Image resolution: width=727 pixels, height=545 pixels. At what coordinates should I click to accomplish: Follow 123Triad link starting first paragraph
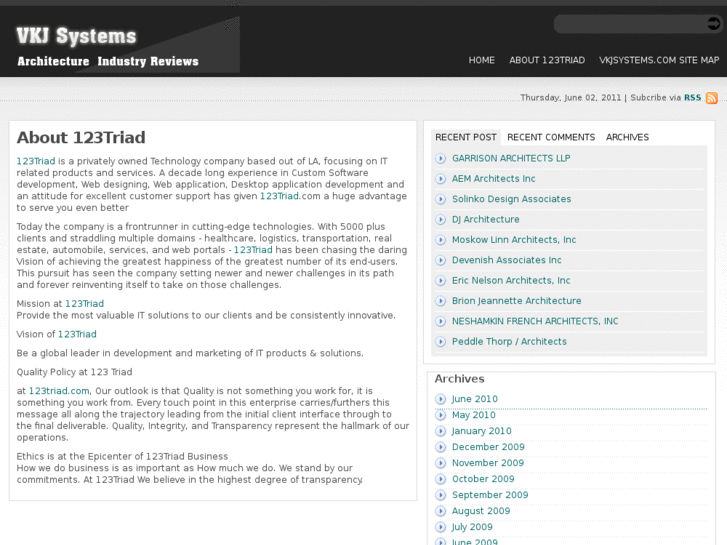coord(36,161)
